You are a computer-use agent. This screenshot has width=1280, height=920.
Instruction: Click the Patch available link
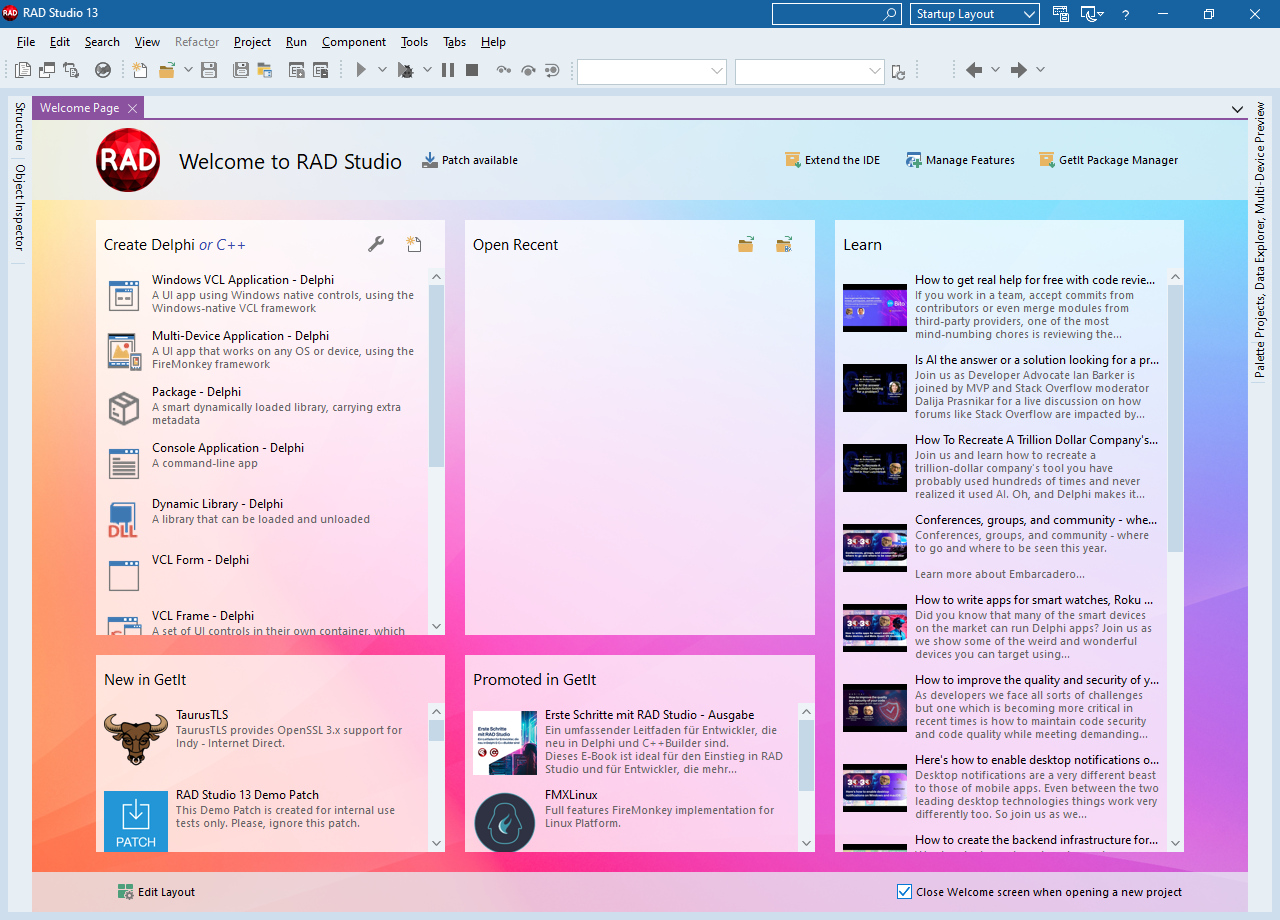click(x=470, y=160)
